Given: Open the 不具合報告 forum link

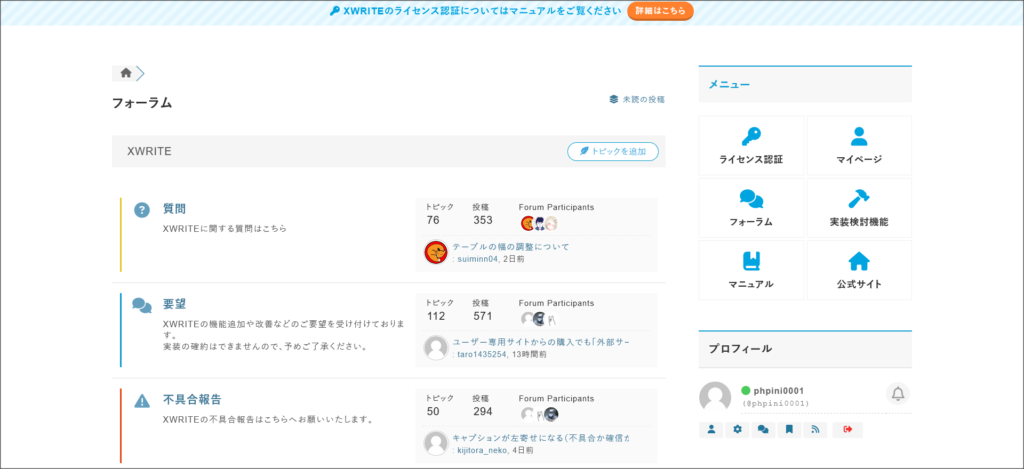Looking at the screenshot, I should point(192,400).
